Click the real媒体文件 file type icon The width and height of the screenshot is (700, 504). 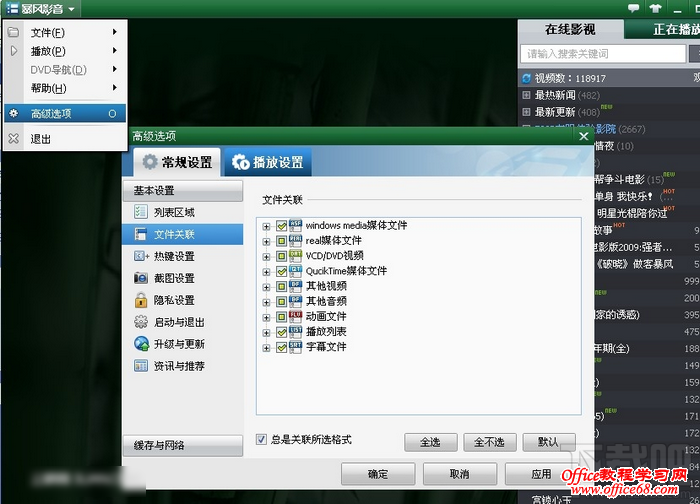[x=296, y=241]
